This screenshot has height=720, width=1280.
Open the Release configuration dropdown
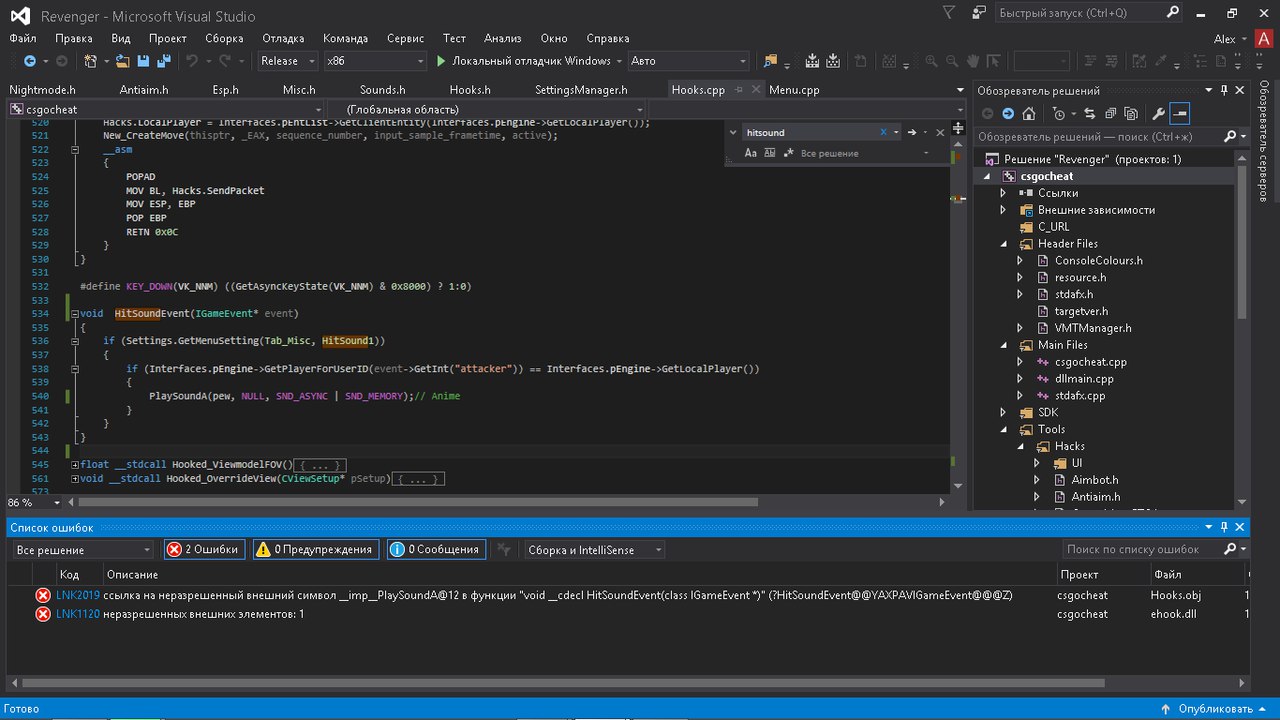point(286,61)
